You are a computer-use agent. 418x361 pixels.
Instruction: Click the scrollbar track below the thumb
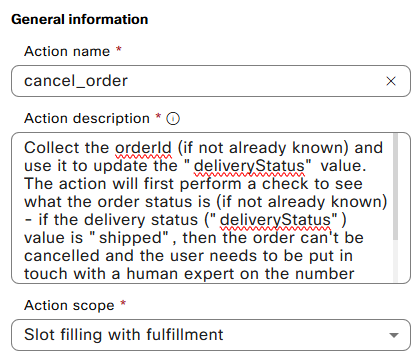tap(395, 261)
